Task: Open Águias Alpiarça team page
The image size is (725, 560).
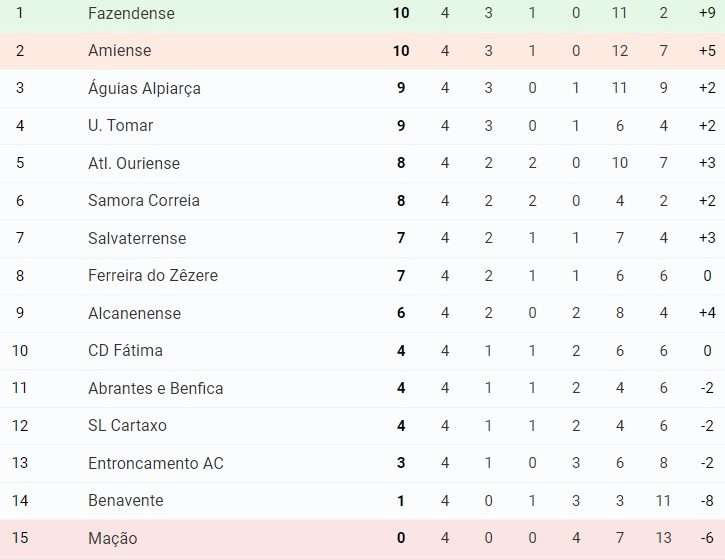Action: [x=144, y=88]
